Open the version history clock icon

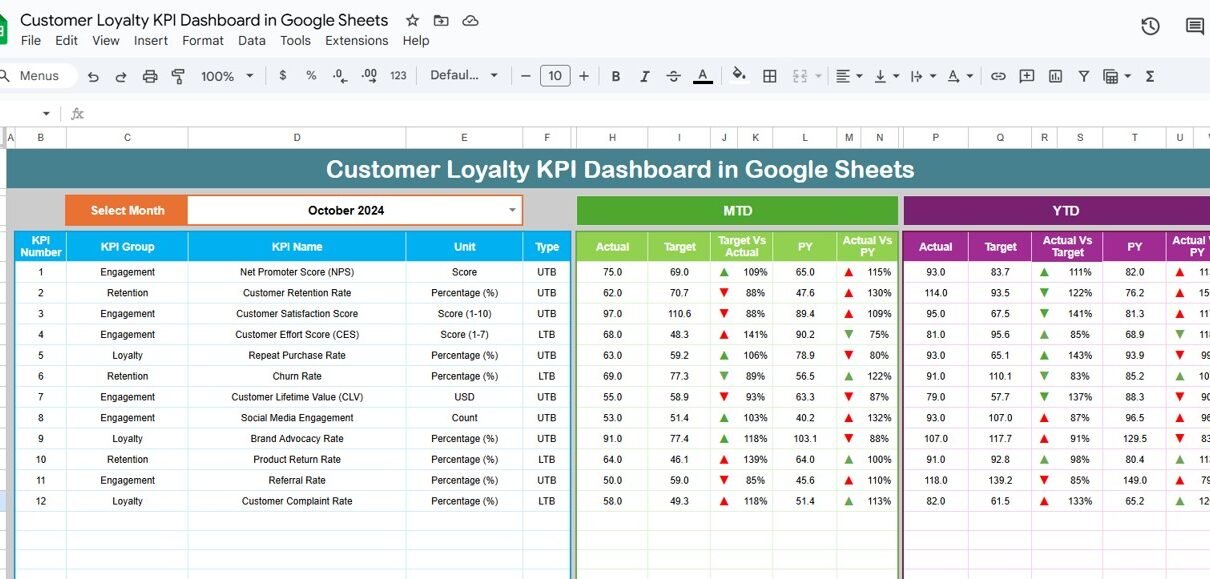tap(1150, 26)
